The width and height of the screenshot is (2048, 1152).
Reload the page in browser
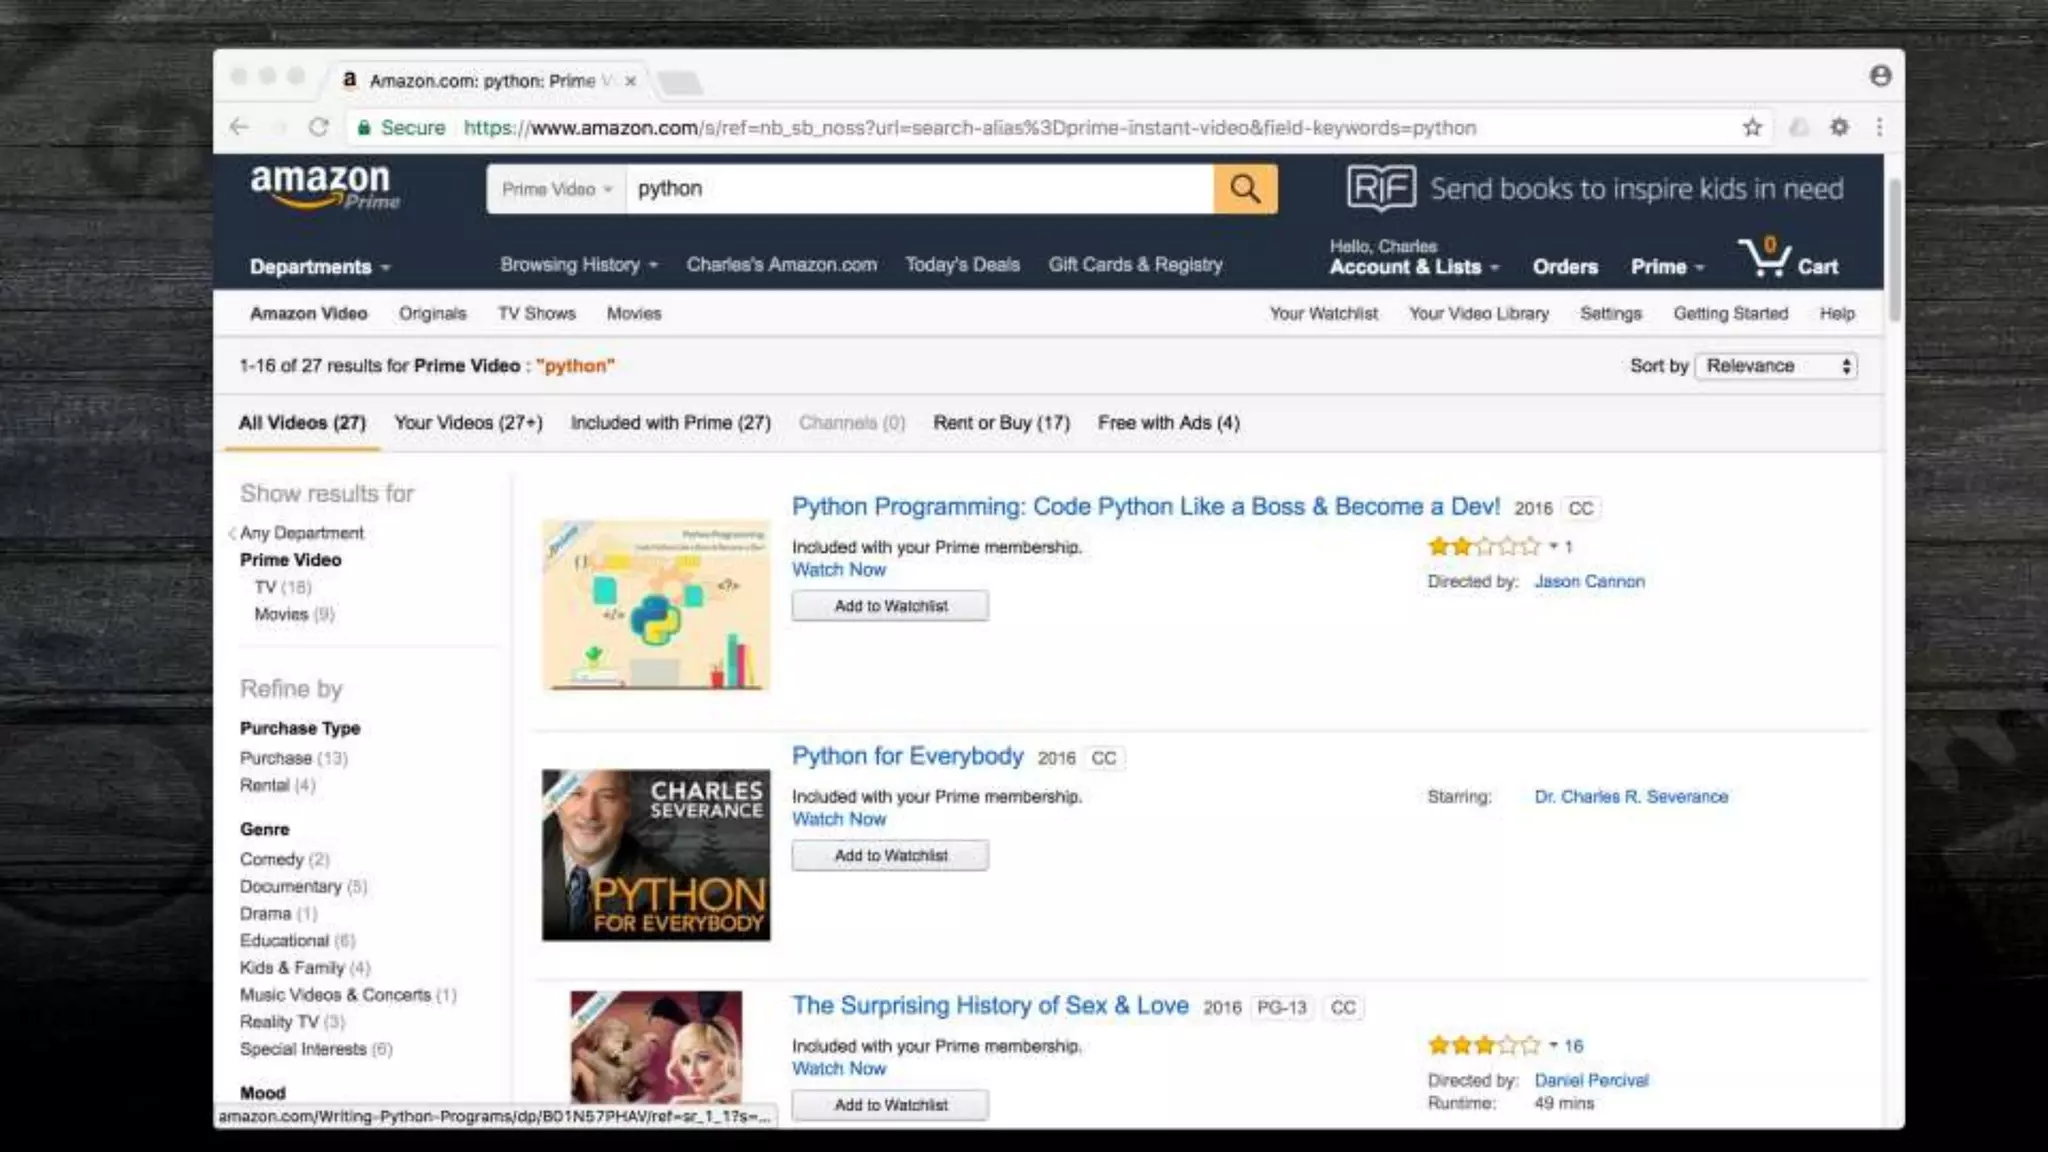[x=319, y=127]
